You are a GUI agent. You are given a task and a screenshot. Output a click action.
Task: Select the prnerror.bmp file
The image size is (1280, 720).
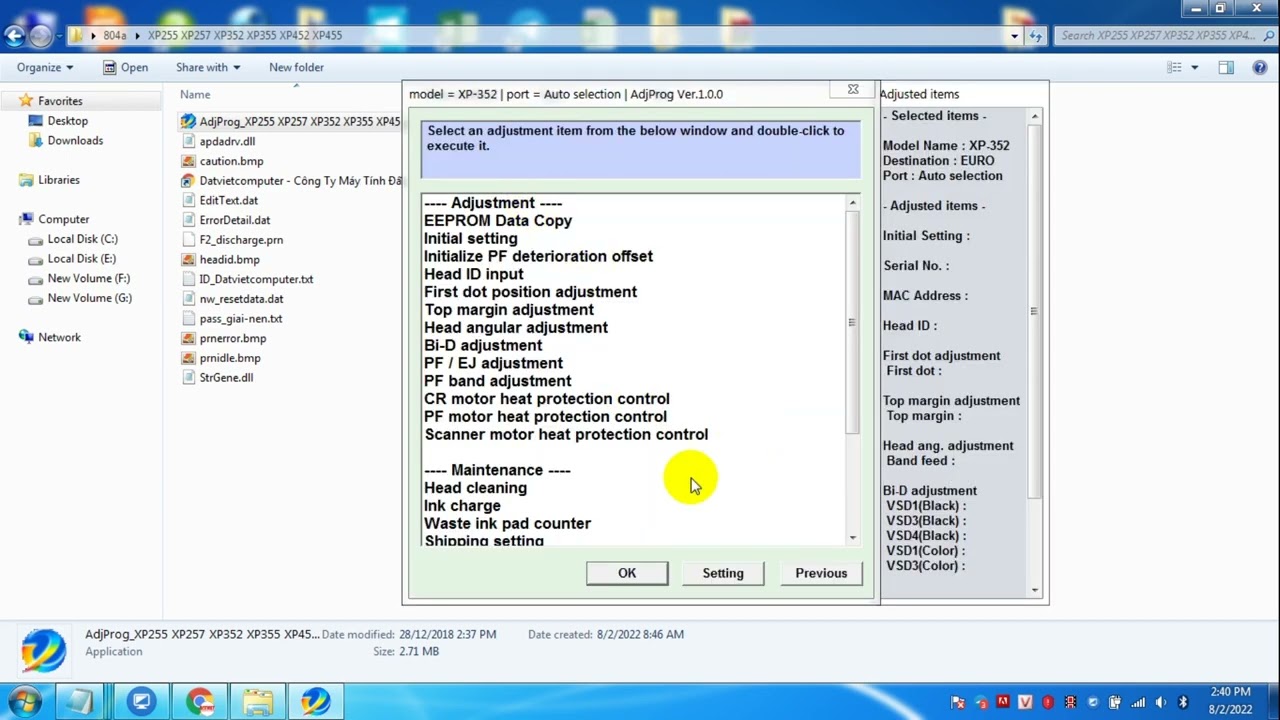(x=232, y=338)
